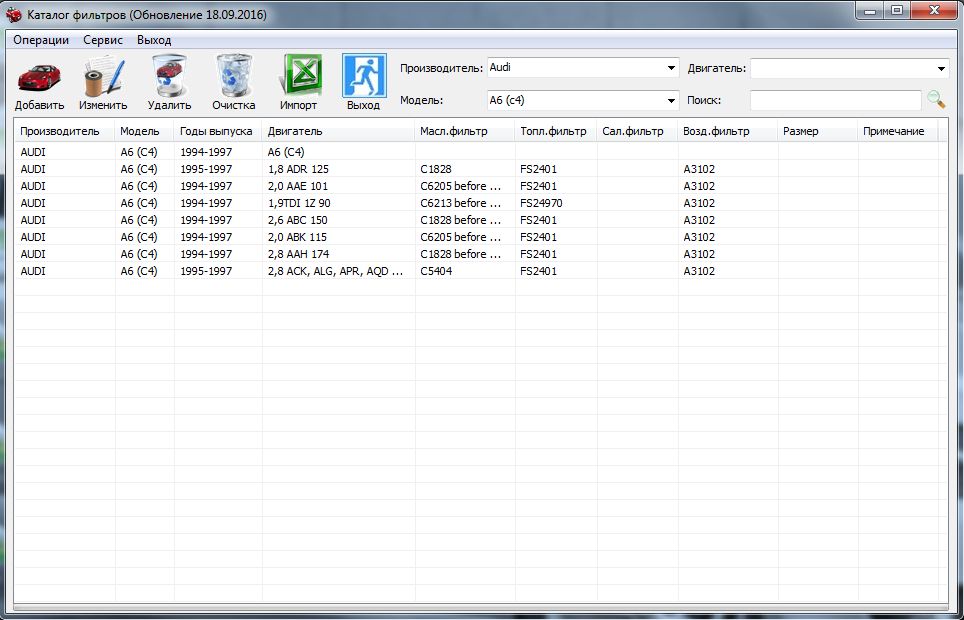Select the 1,8 ADR 125 engine row
The width and height of the screenshot is (964, 620).
coord(481,169)
